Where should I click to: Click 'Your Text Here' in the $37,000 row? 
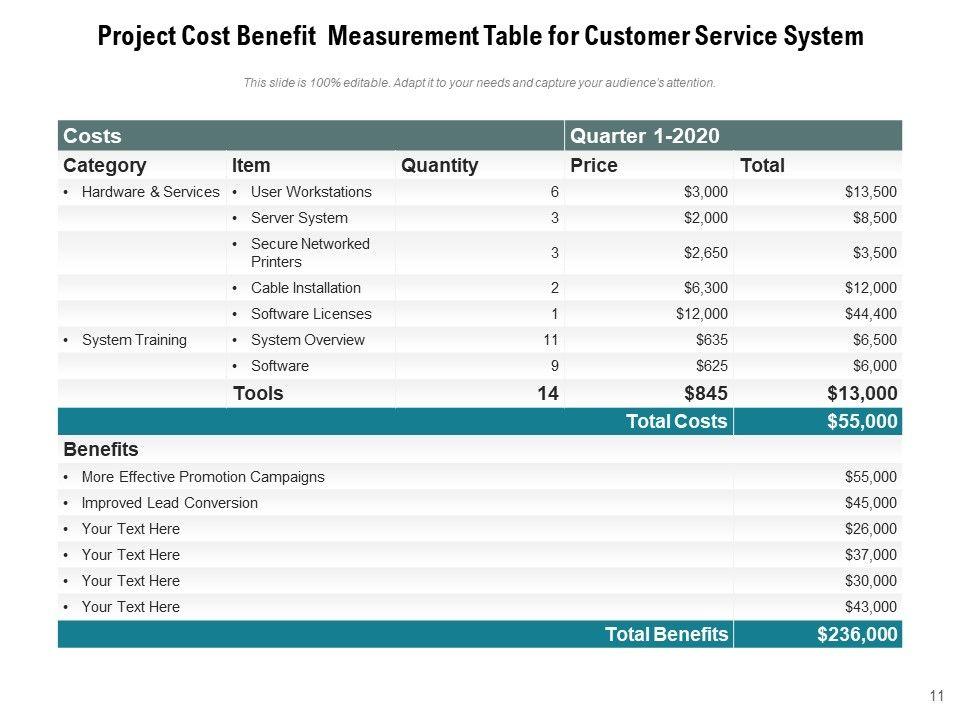130,555
